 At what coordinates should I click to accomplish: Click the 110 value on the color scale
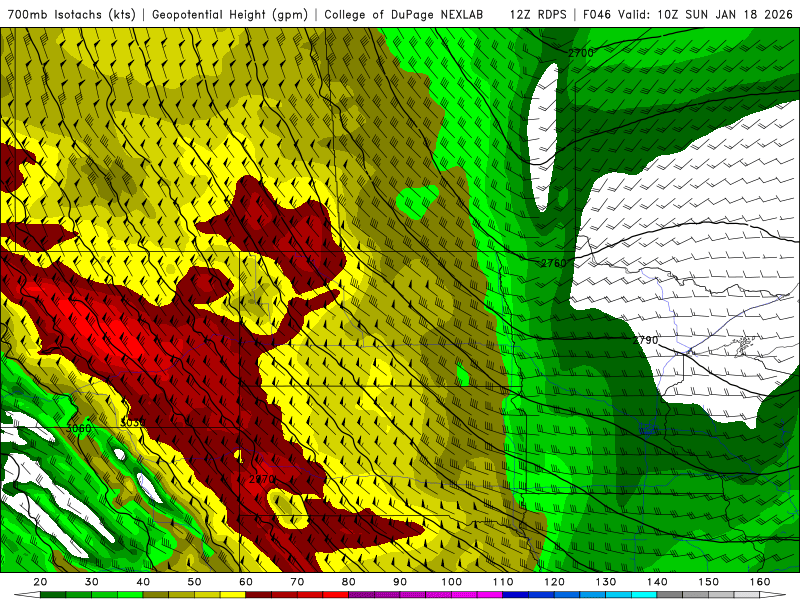[503, 582]
